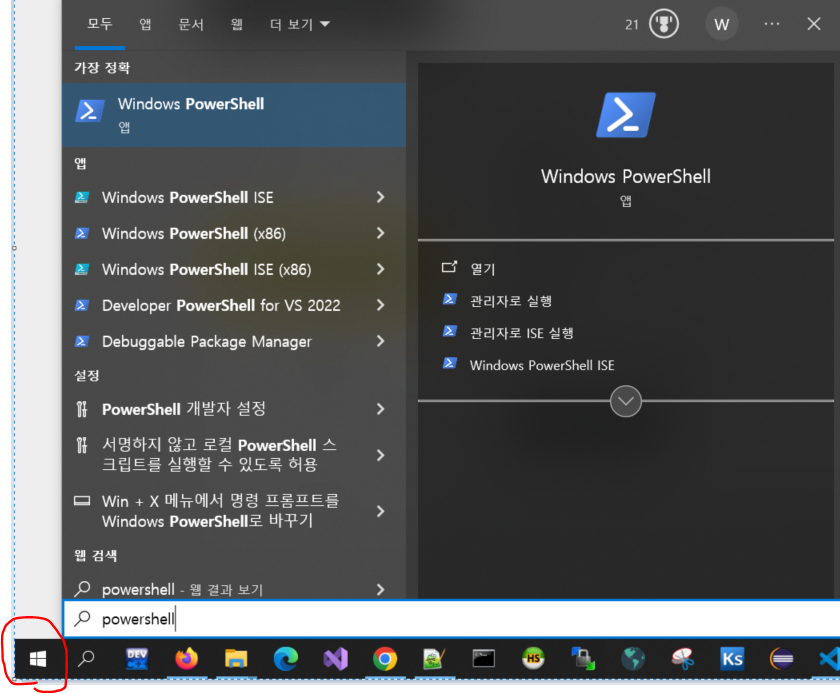
Task: Click the Windows Start button
Action: click(38, 659)
